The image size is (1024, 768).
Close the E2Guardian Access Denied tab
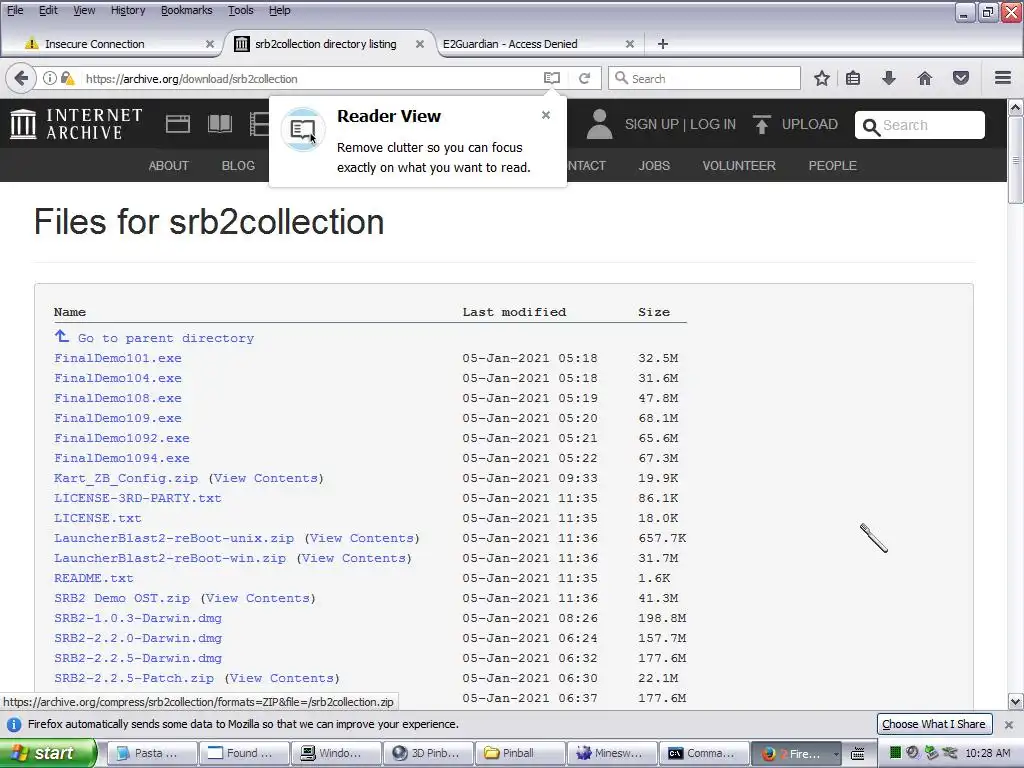(630, 44)
